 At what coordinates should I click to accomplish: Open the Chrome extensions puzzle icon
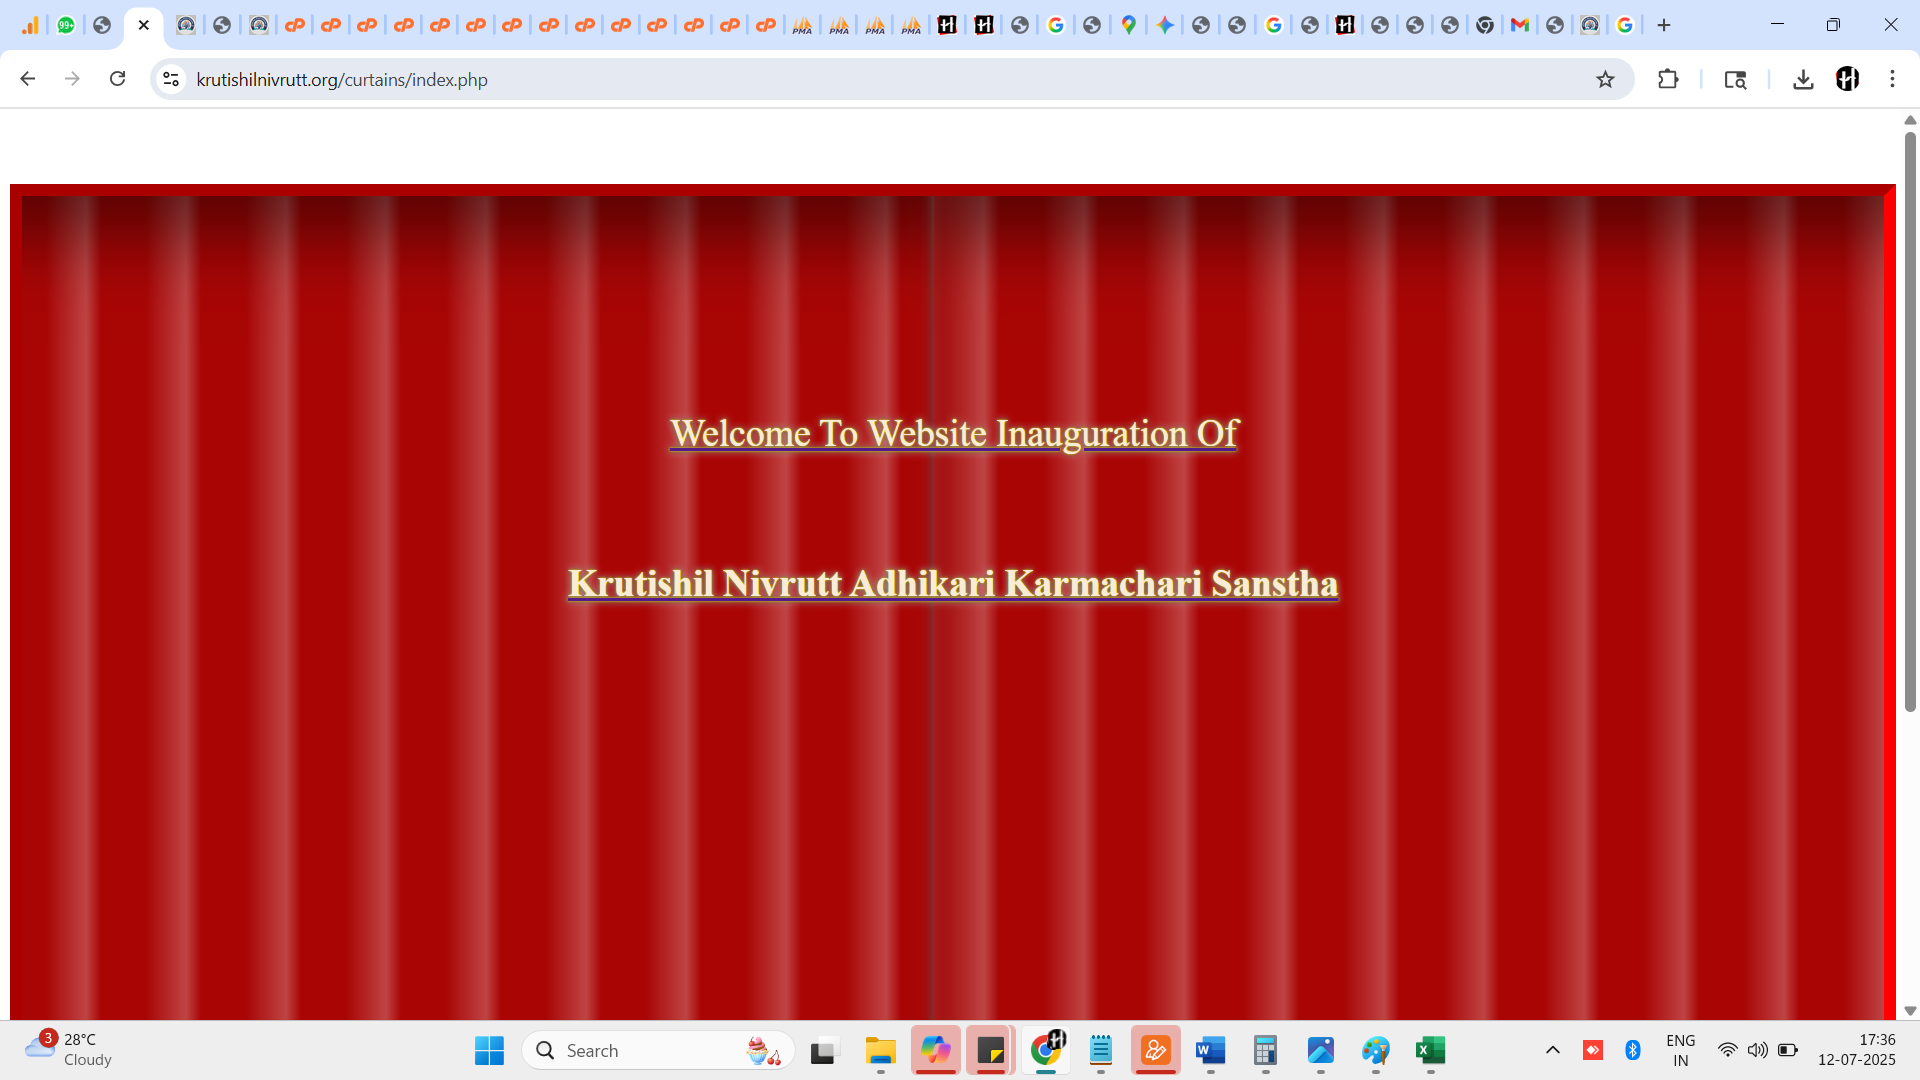click(1668, 80)
